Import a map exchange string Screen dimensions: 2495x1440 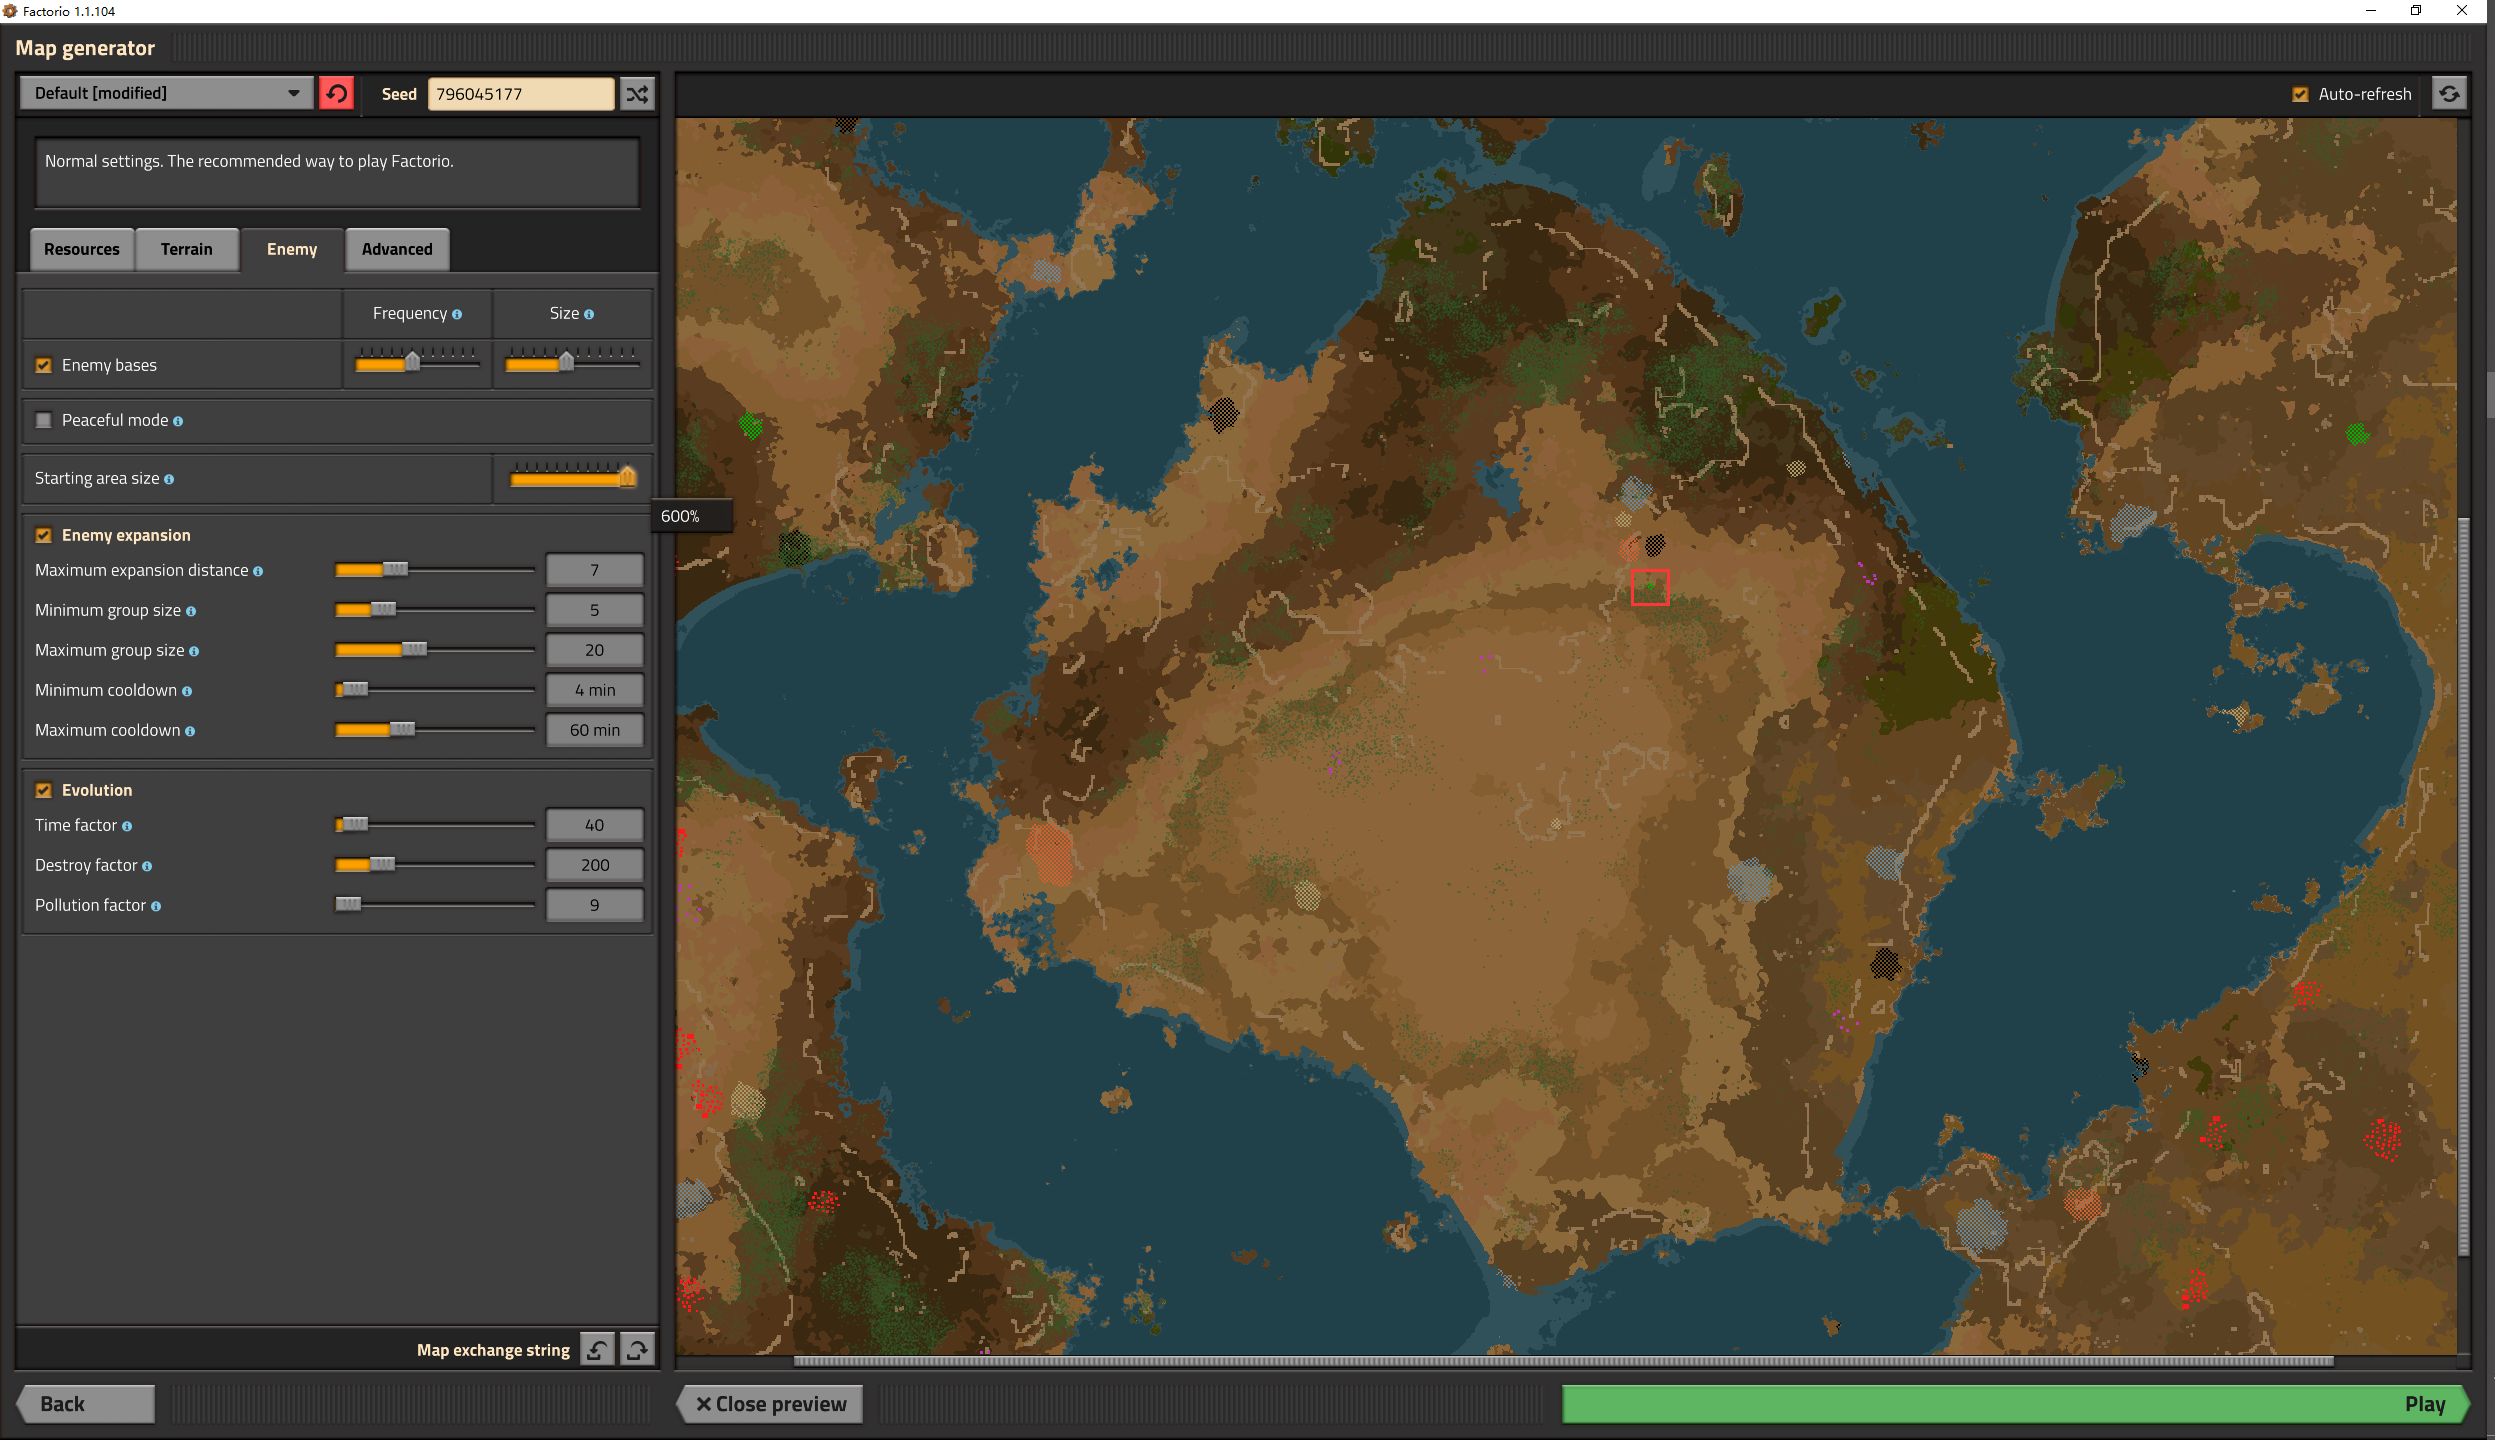click(597, 1350)
